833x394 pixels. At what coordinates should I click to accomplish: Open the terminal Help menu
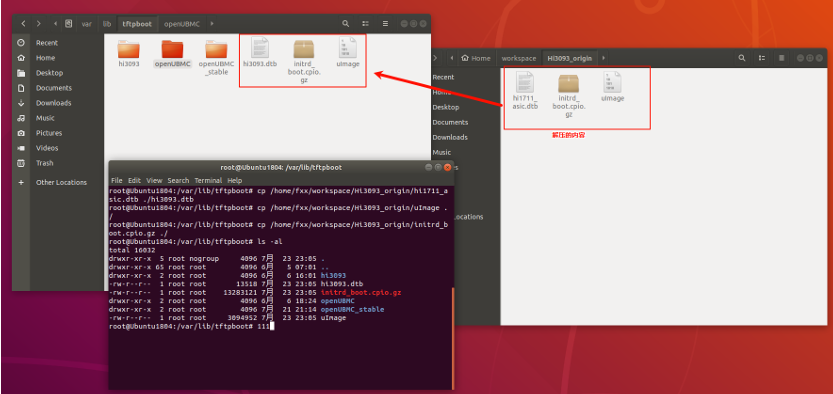(x=235, y=181)
